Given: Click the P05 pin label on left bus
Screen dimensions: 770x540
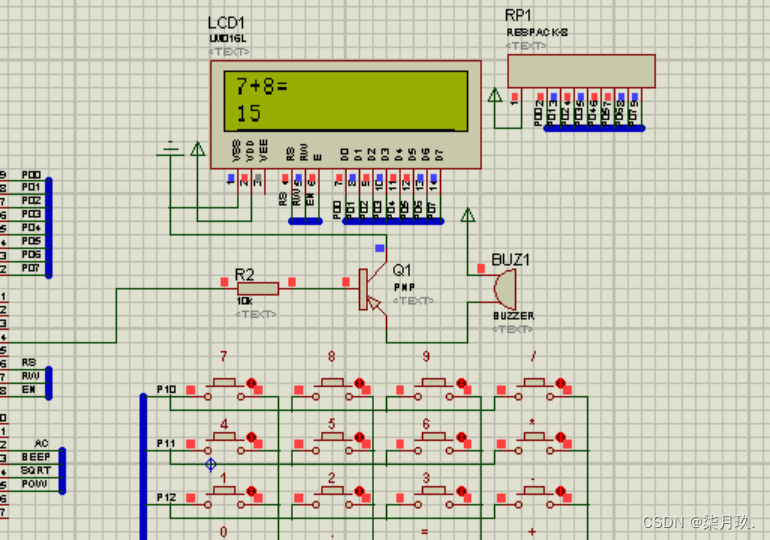Looking at the screenshot, I should pos(31,241).
